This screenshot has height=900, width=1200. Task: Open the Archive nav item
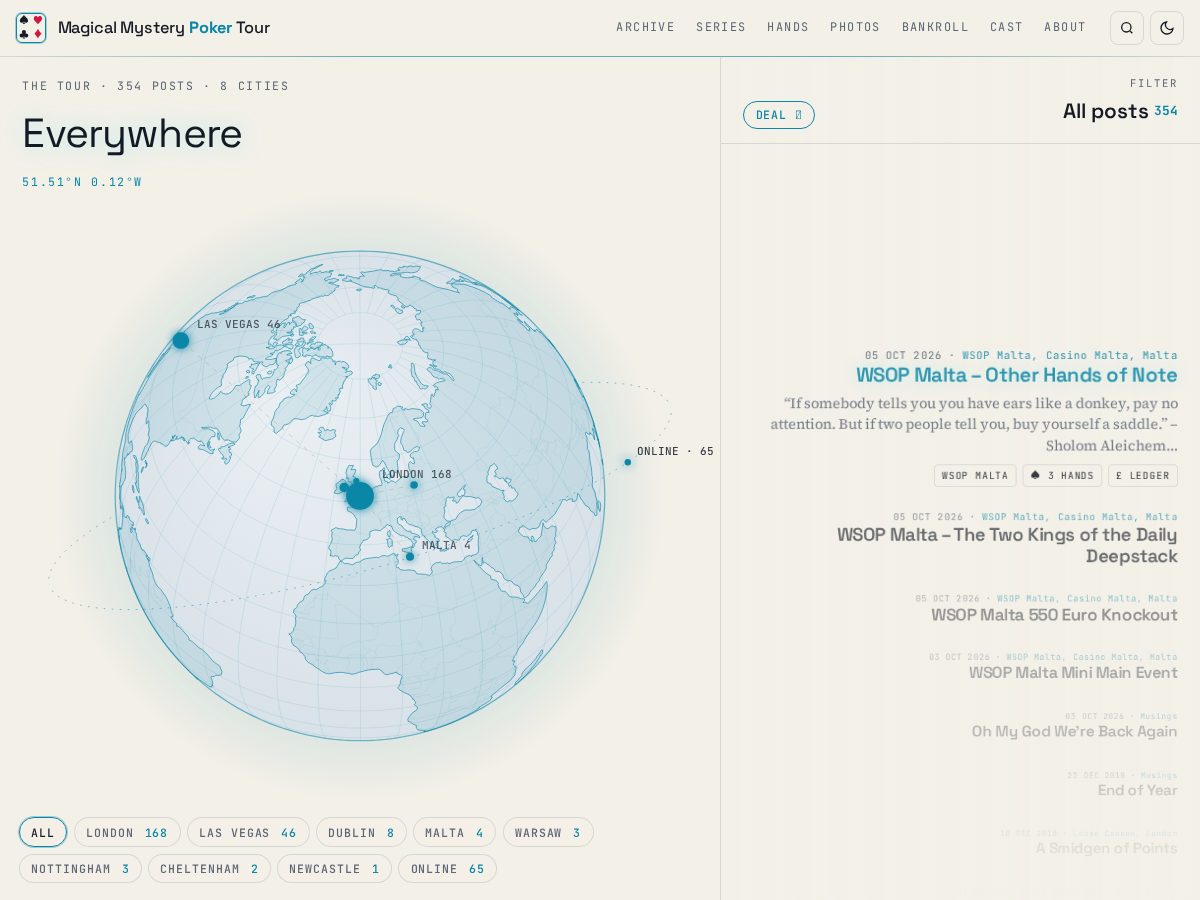tap(646, 28)
